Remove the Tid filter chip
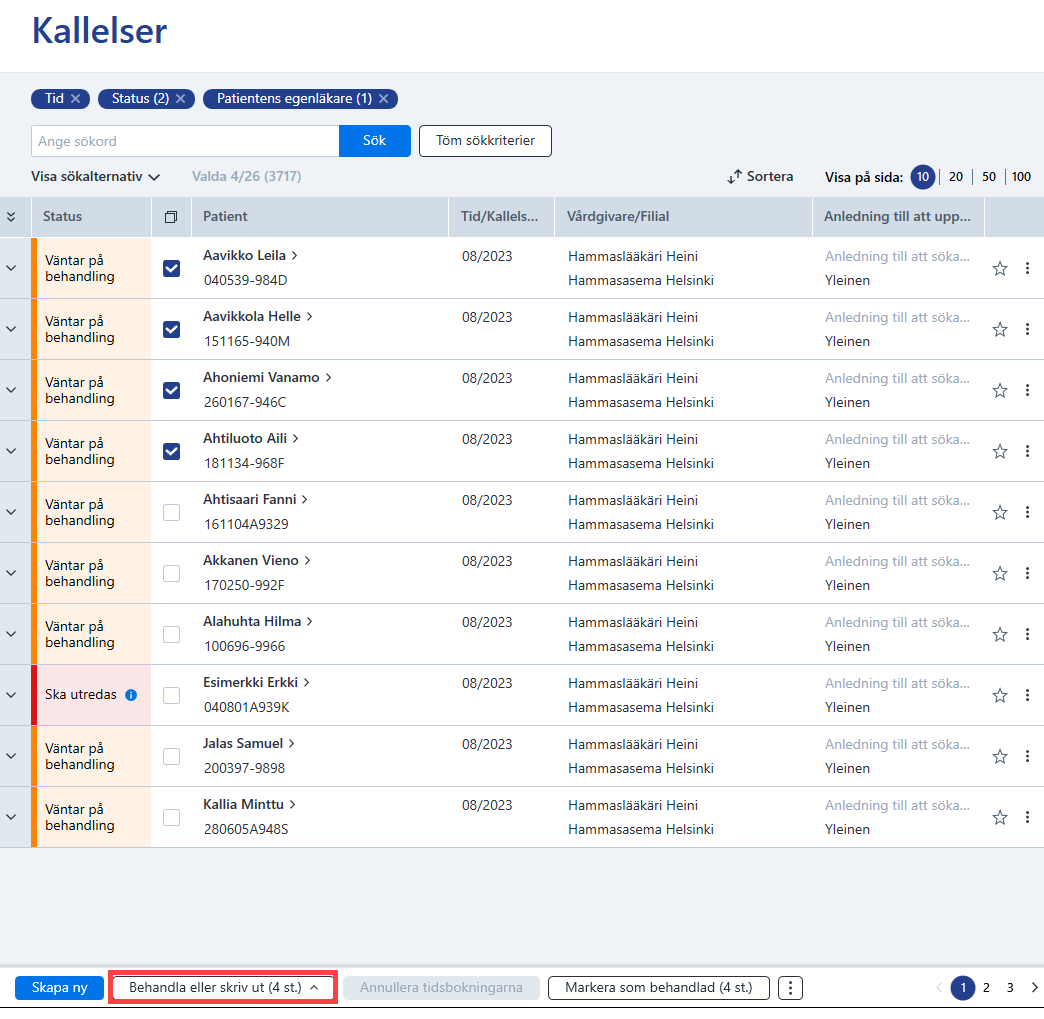The image size is (1044, 1019). tap(76, 99)
